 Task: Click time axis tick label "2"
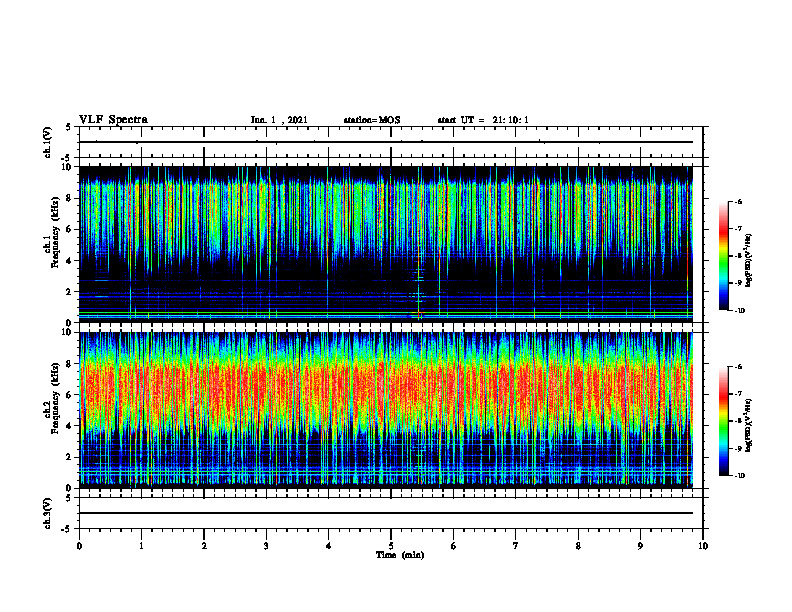point(204,546)
